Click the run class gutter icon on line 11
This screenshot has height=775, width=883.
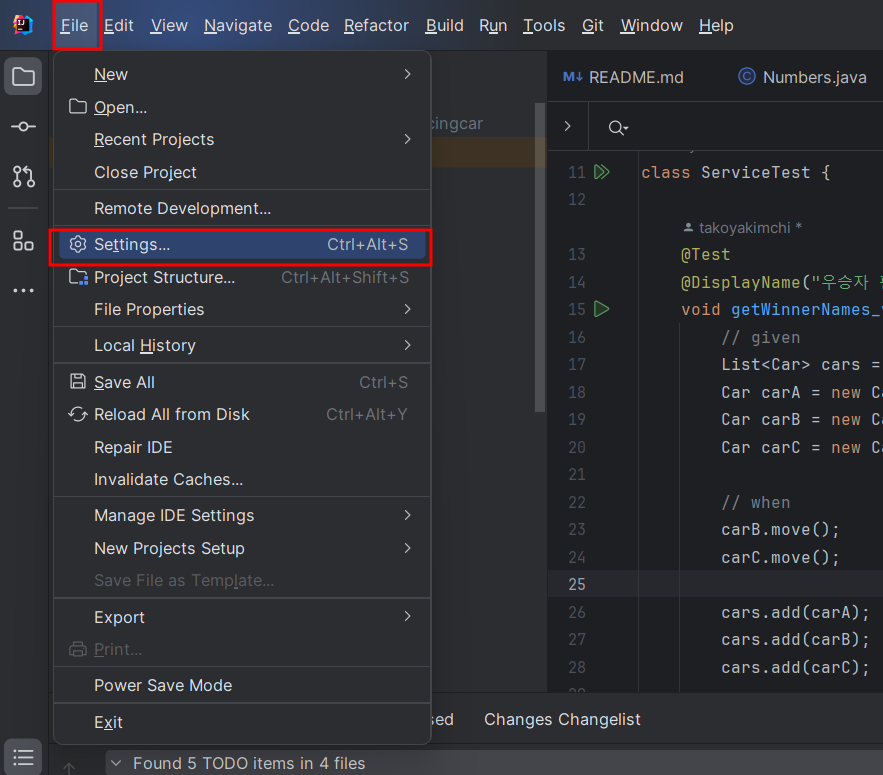tap(602, 172)
